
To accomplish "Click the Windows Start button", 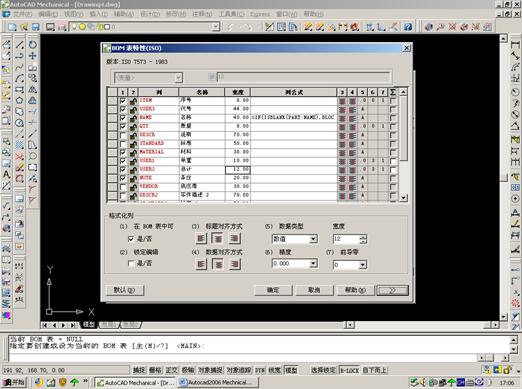I will (x=14, y=382).
